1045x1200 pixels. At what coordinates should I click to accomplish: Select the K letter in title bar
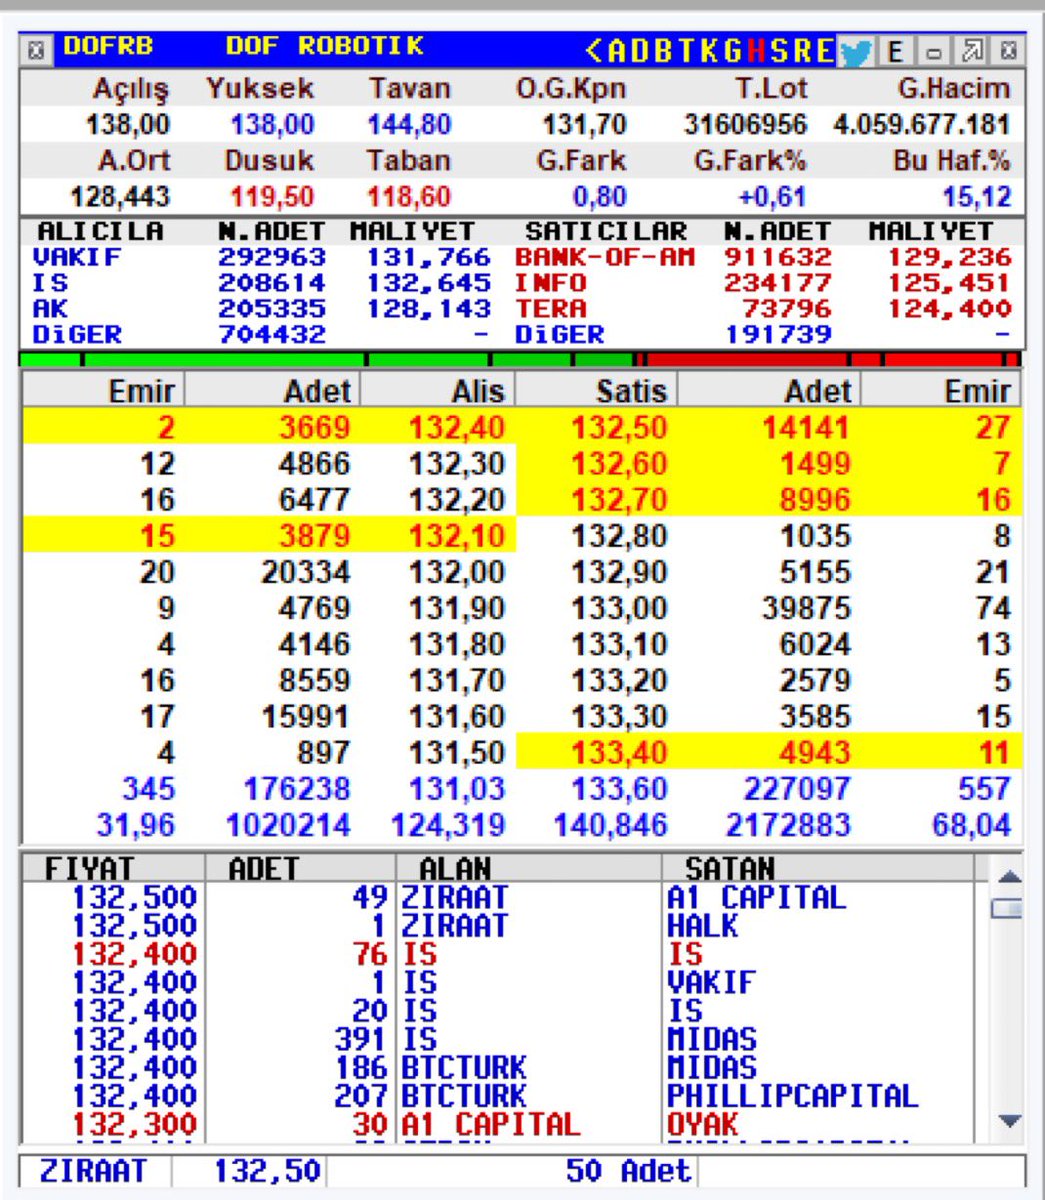click(709, 50)
